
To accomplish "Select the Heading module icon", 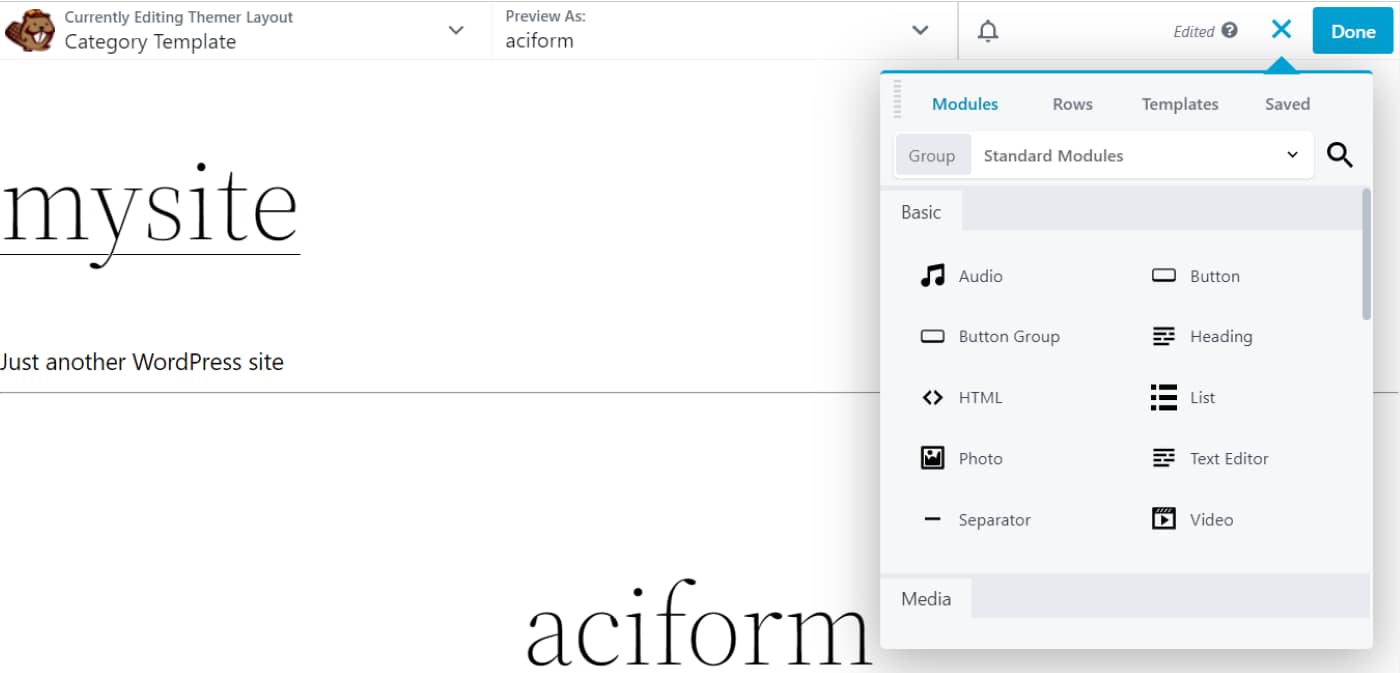I will point(1164,337).
